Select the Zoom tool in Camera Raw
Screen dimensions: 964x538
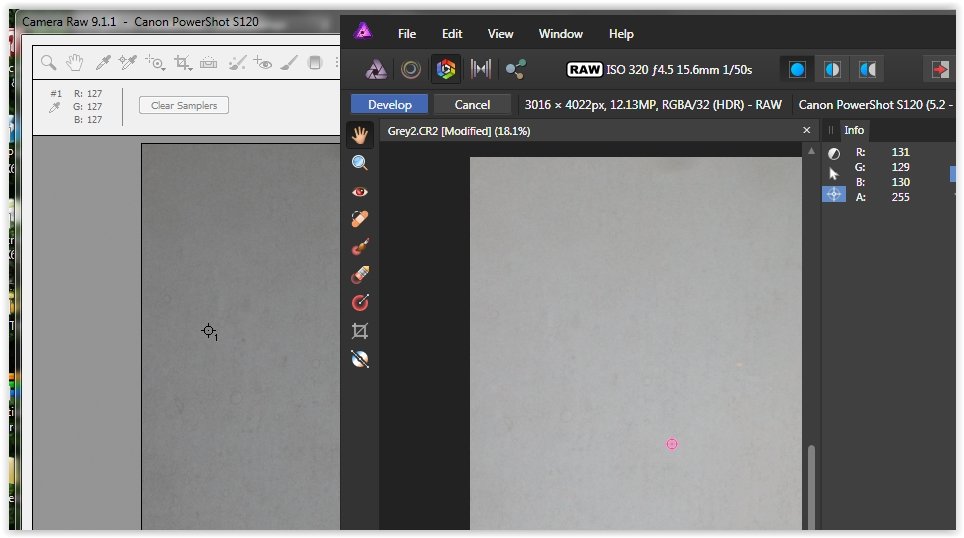pos(49,62)
